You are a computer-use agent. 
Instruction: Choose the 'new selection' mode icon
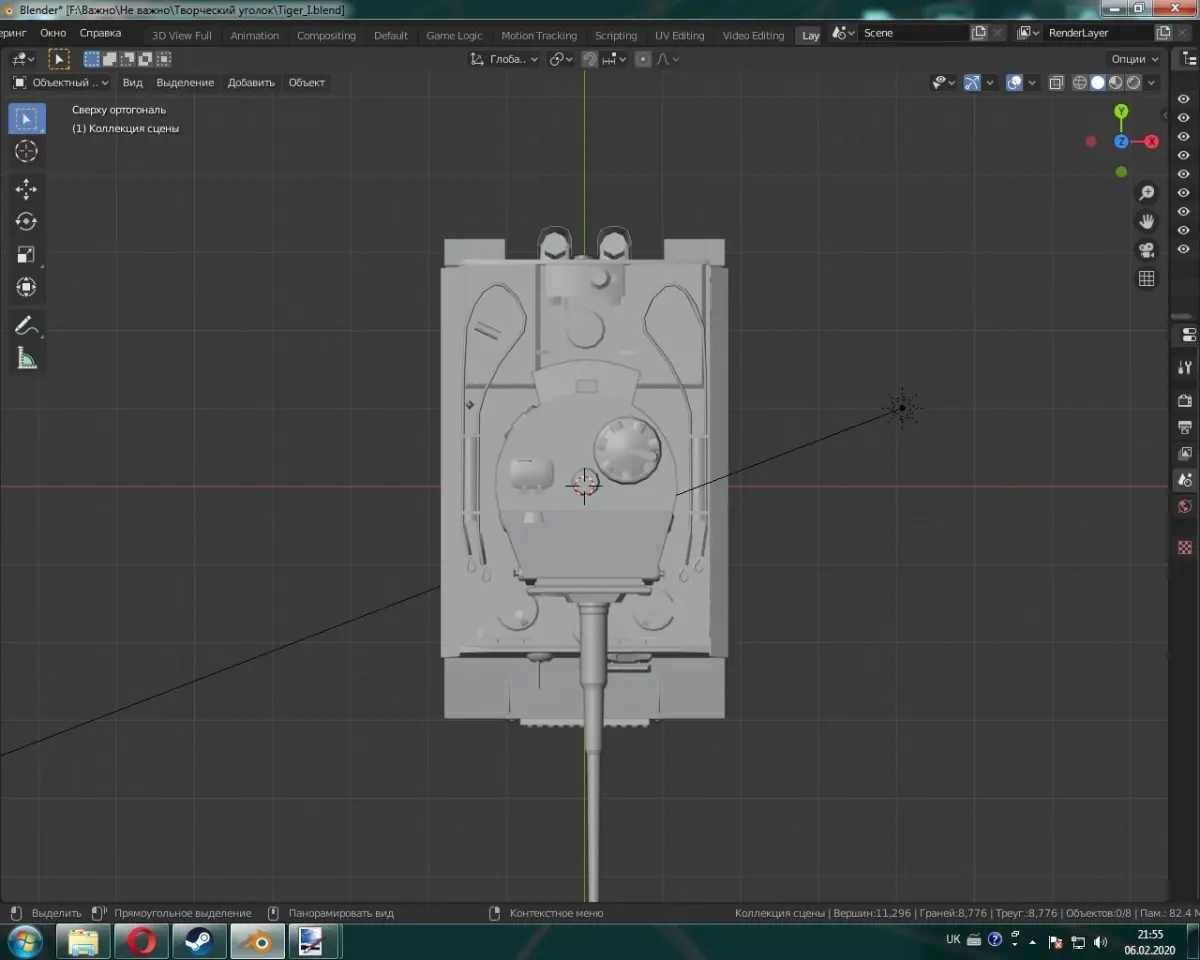pos(91,59)
